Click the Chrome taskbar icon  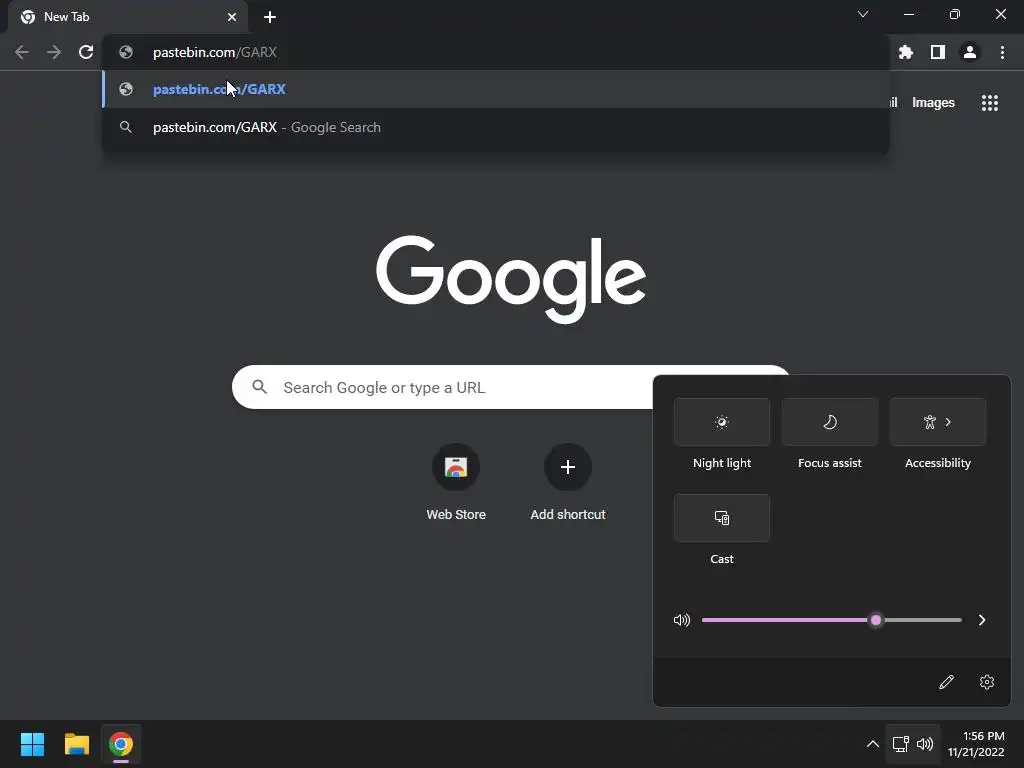(x=121, y=744)
